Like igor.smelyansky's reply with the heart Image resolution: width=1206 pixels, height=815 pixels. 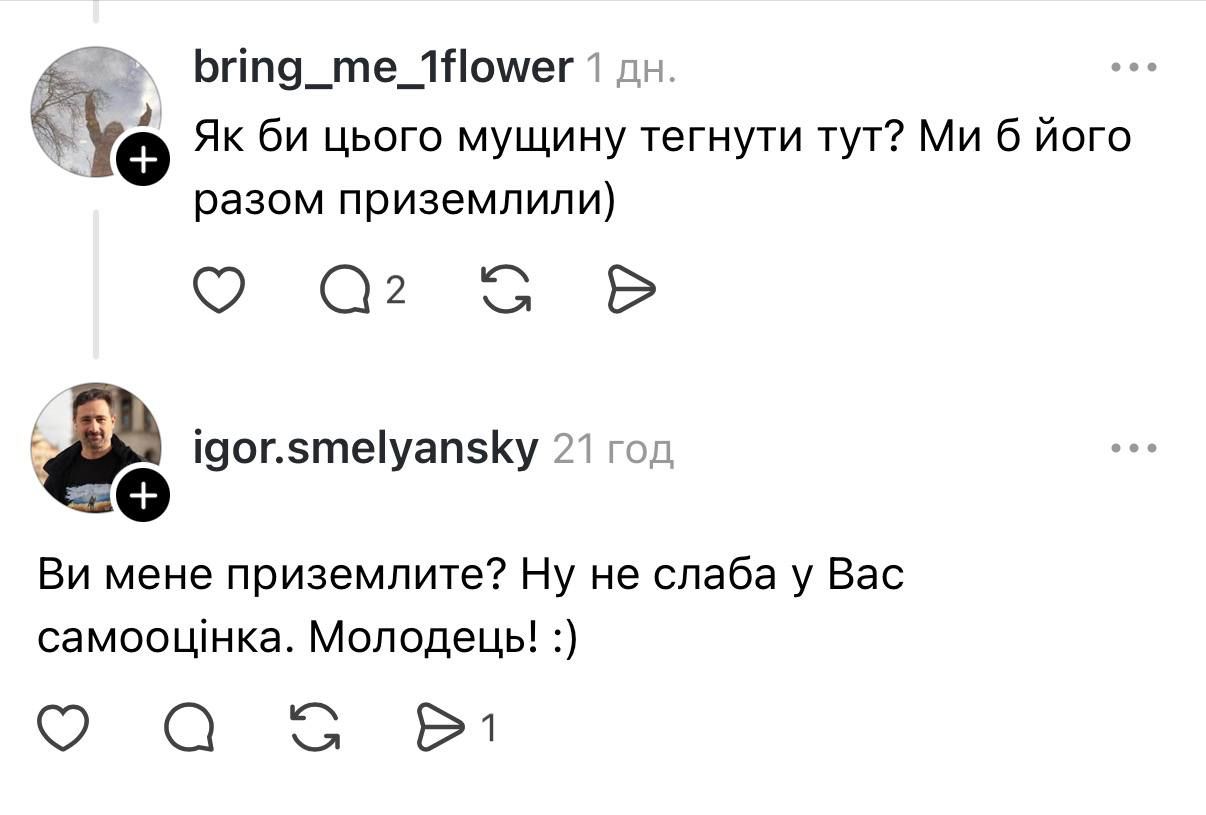coord(63,728)
